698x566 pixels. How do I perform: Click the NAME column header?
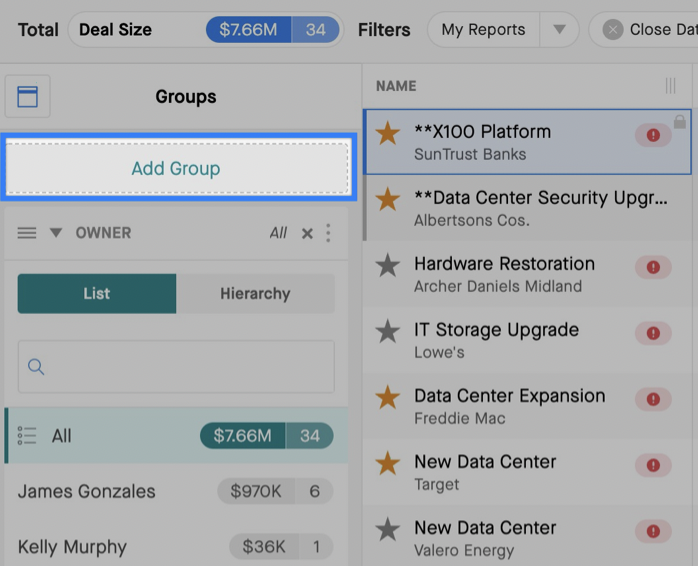coord(396,86)
